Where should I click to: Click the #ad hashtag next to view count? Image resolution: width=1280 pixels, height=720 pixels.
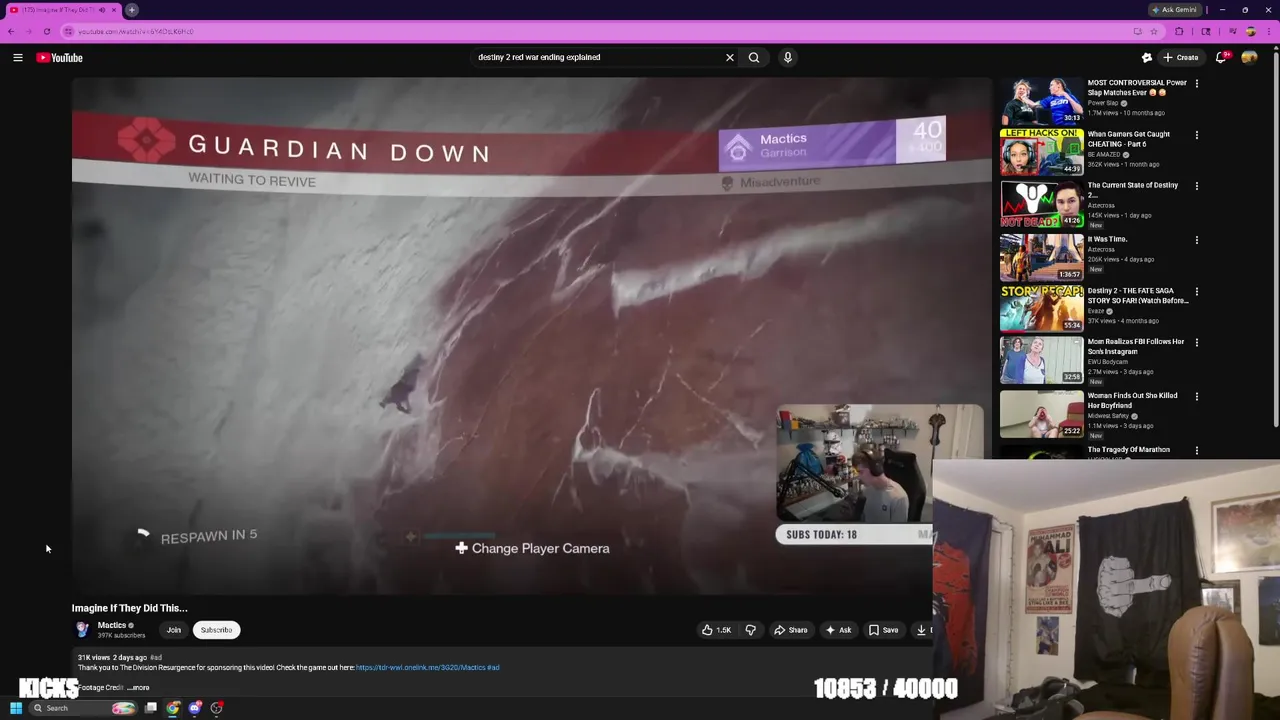[155, 657]
